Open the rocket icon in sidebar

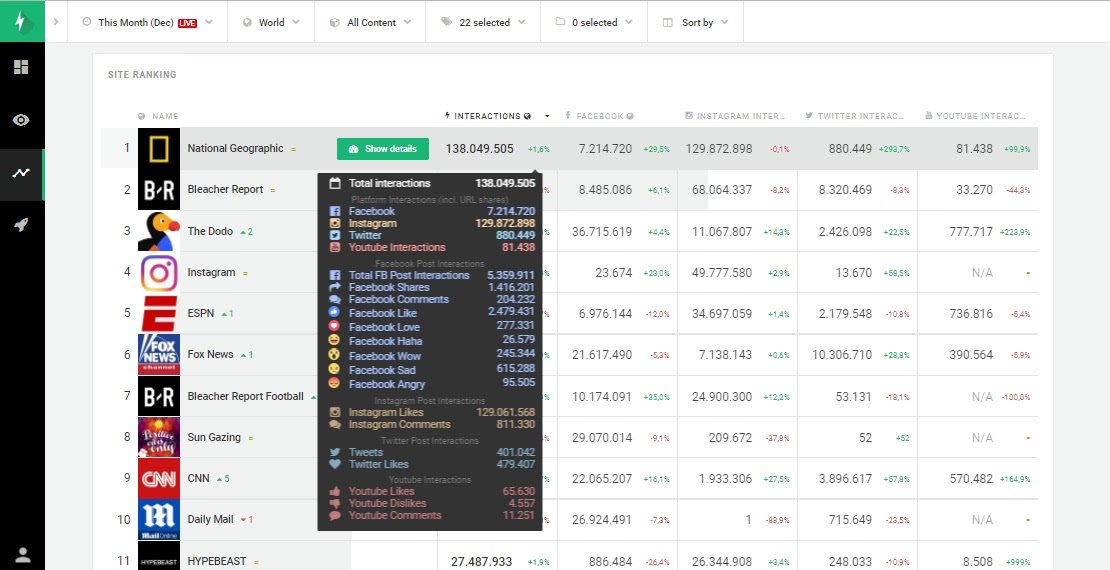click(21, 225)
